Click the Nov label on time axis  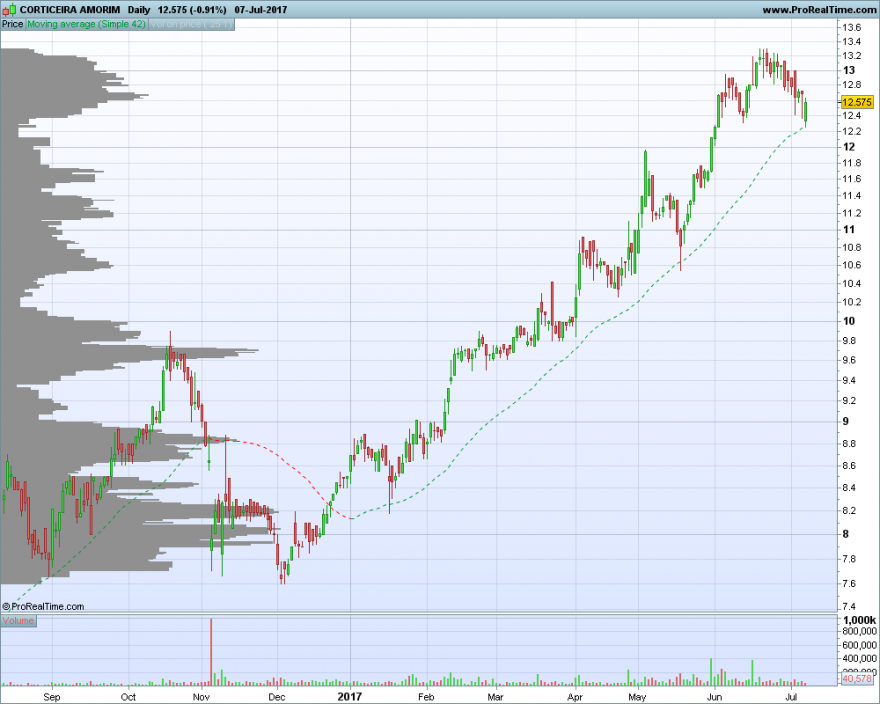[x=201, y=697]
